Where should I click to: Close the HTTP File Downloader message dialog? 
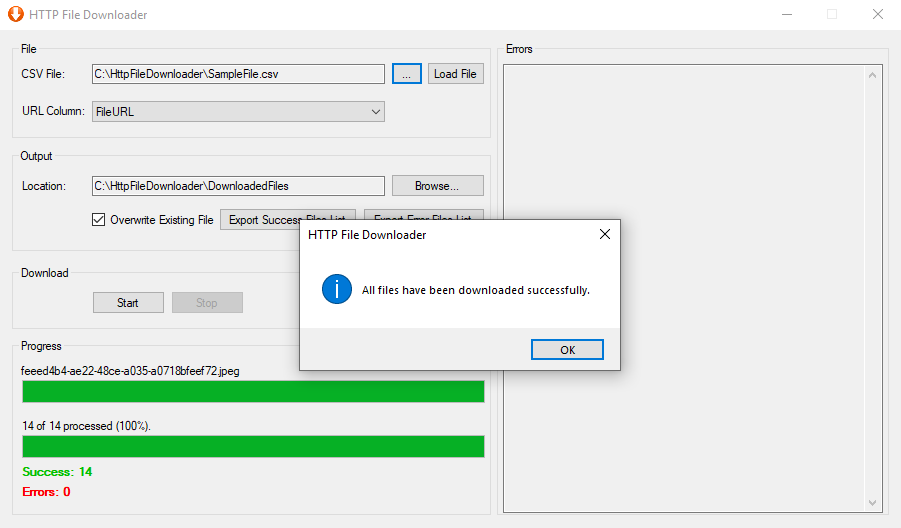coord(604,235)
